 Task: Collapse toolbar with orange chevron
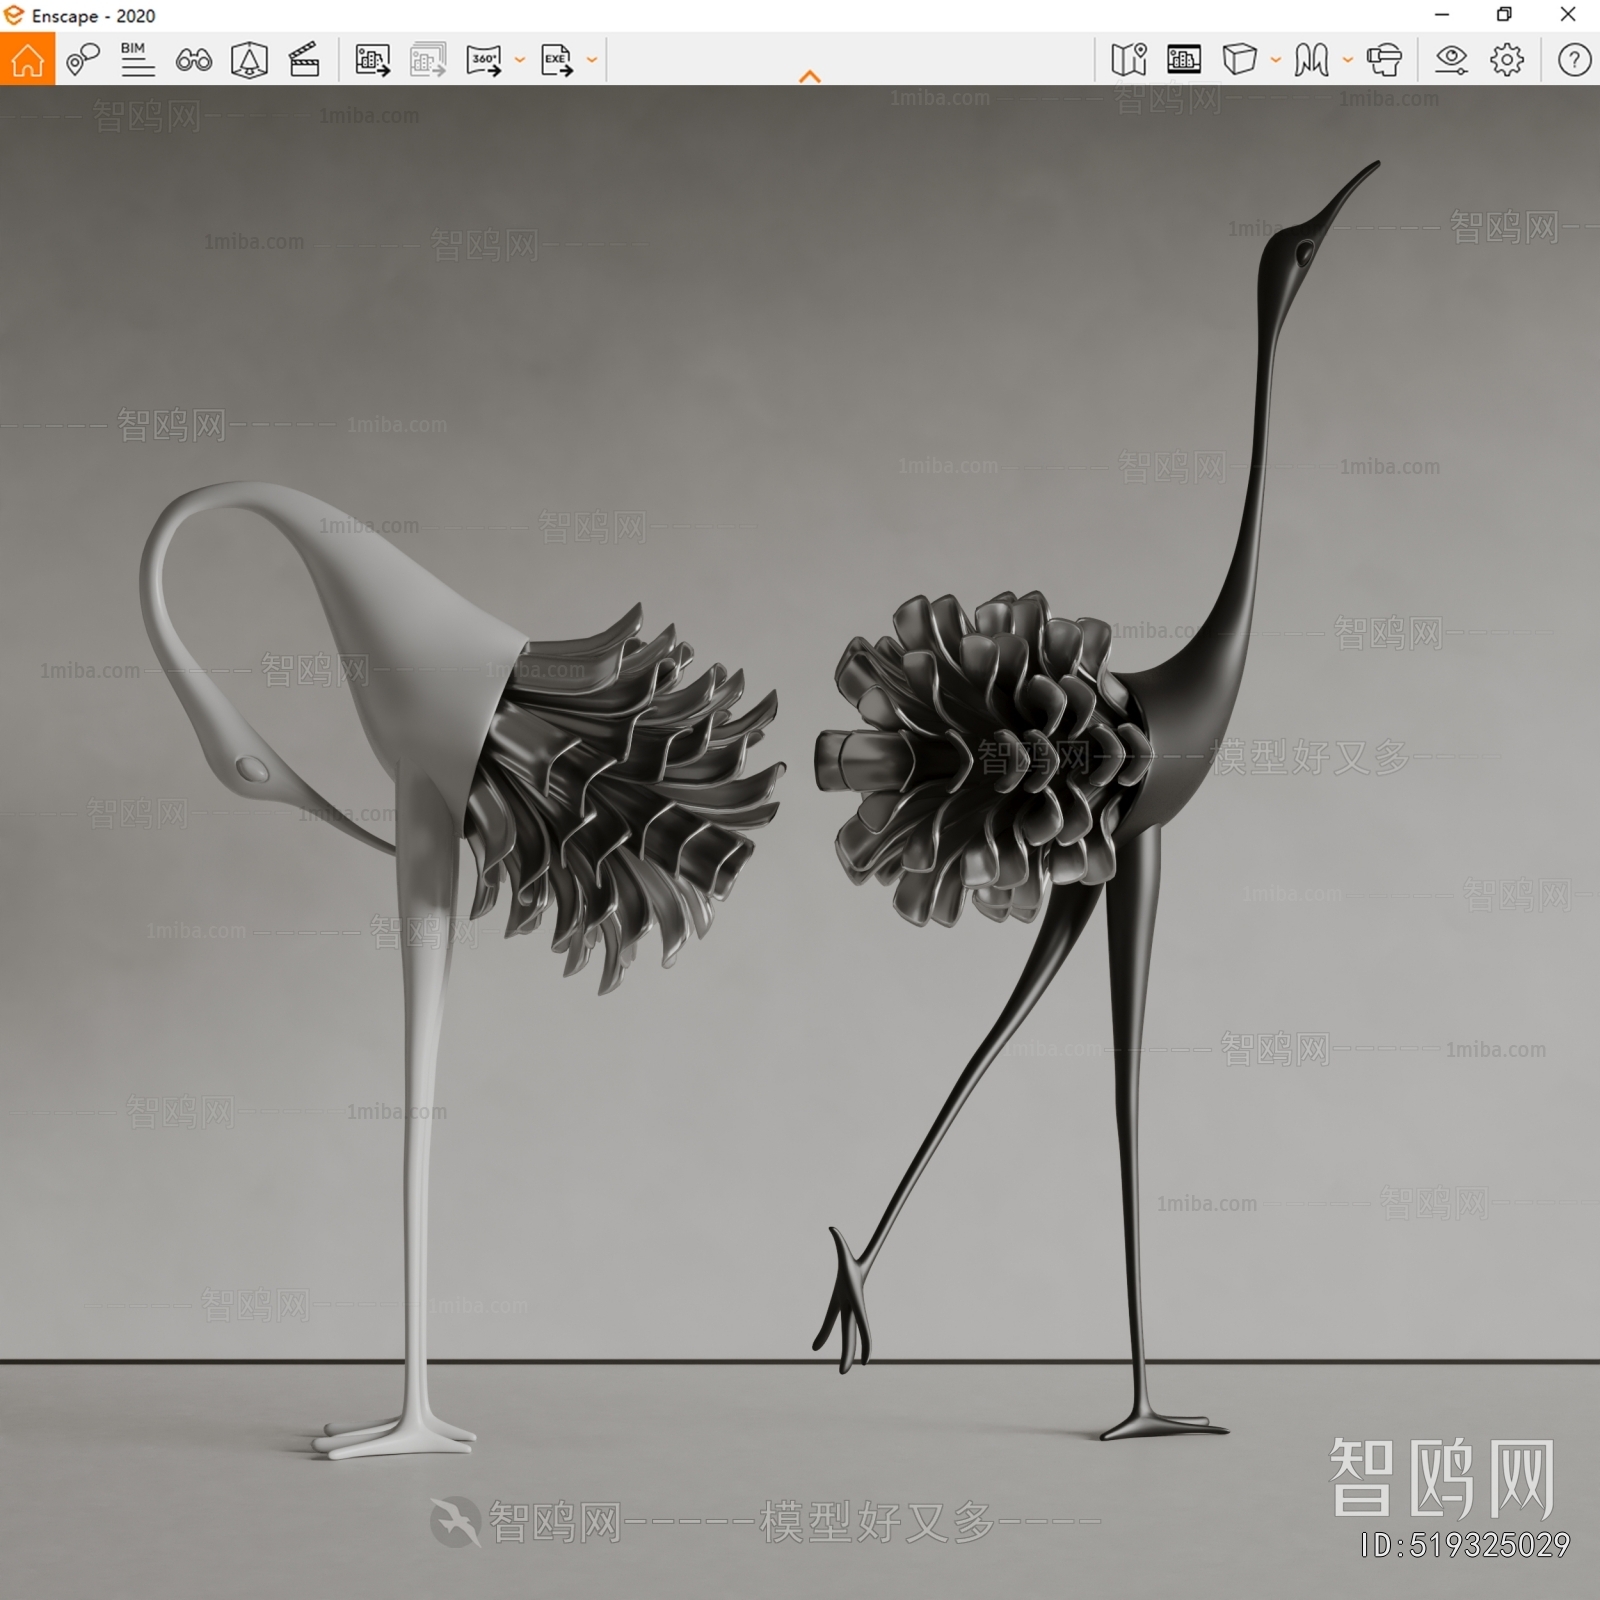810,76
